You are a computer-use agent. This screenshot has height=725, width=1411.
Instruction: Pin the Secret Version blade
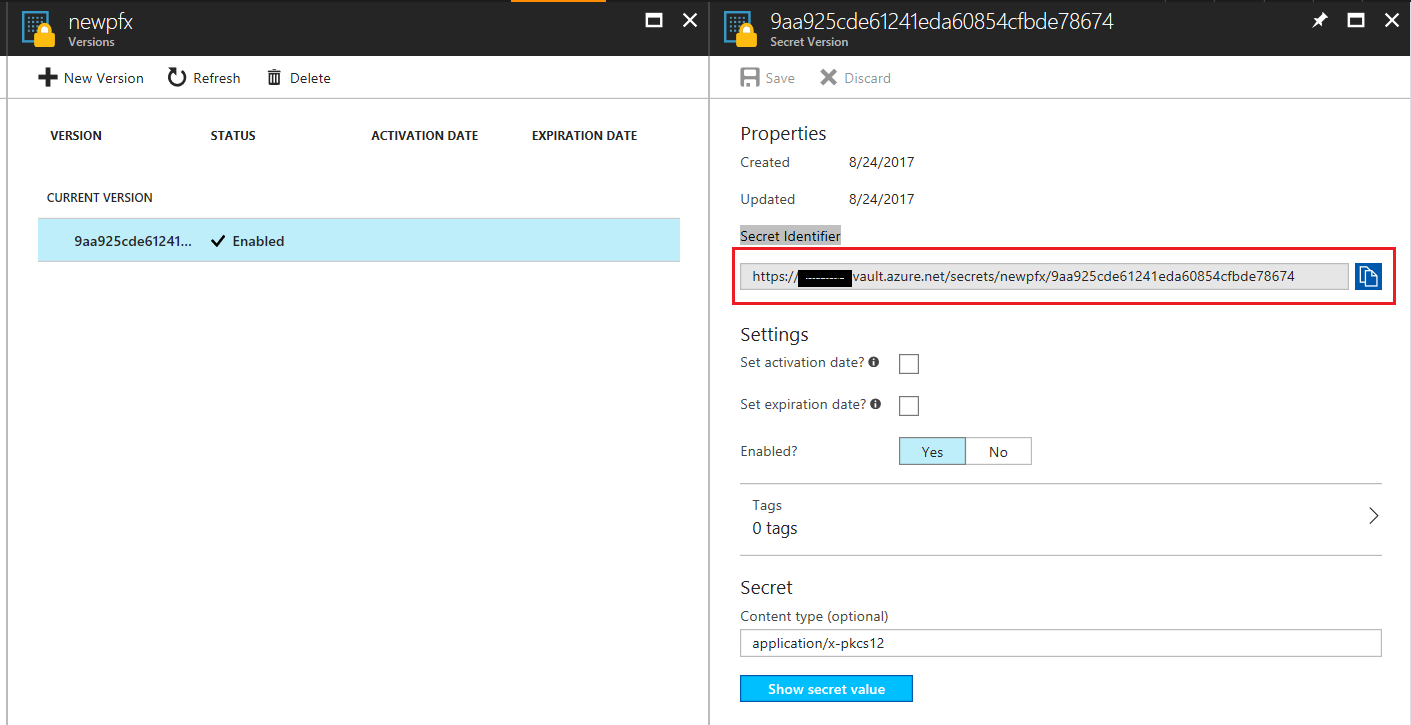tap(1320, 20)
